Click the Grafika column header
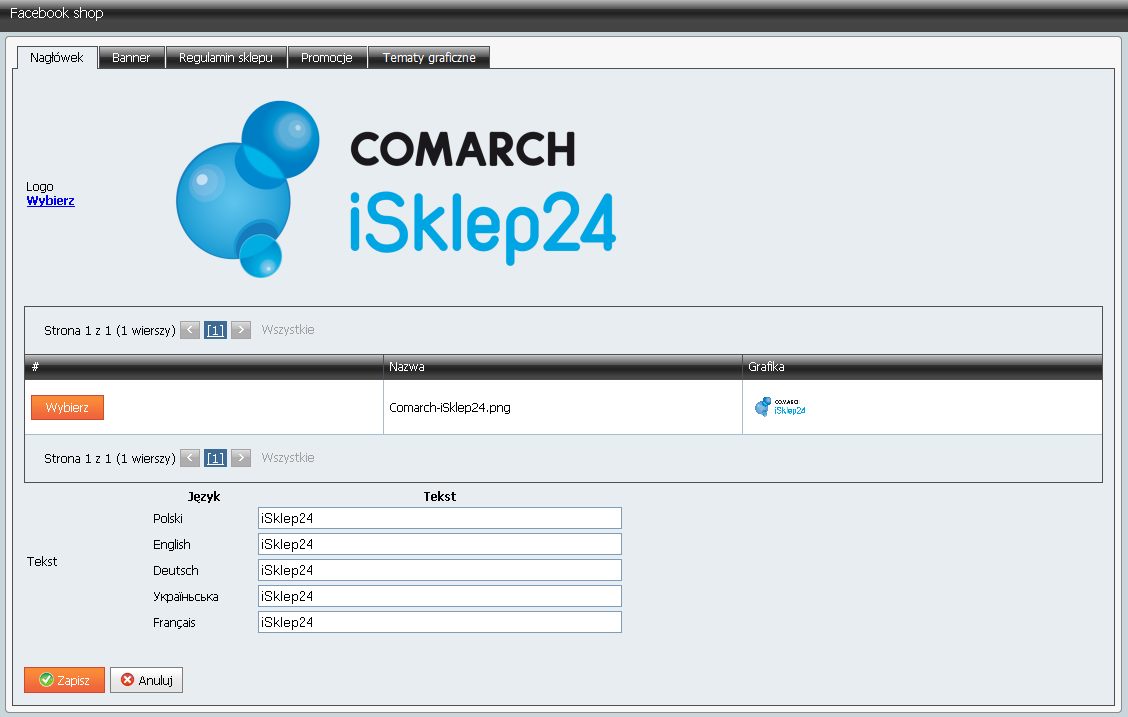1128x717 pixels. pos(922,367)
